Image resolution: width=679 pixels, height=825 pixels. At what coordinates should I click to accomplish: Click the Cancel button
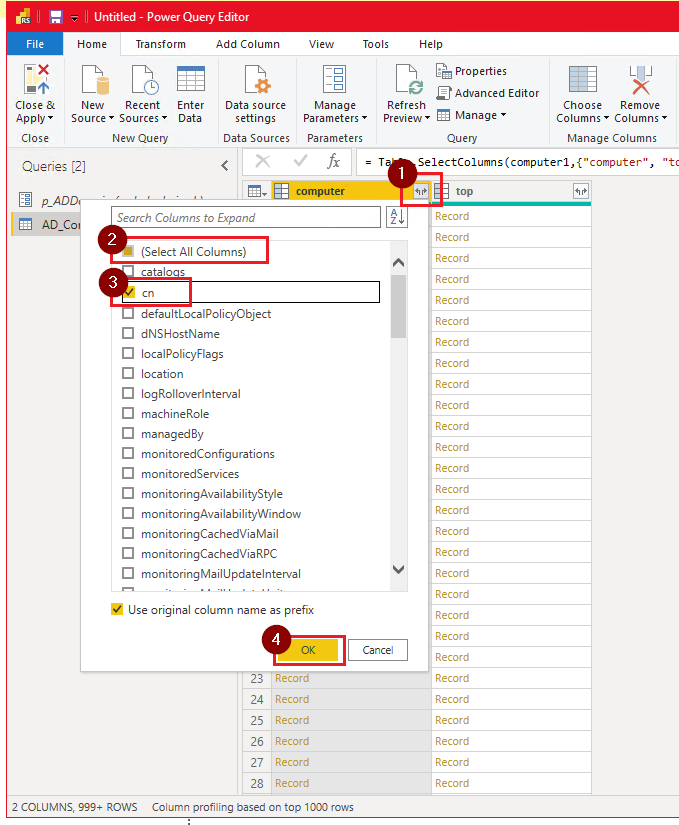click(x=378, y=650)
